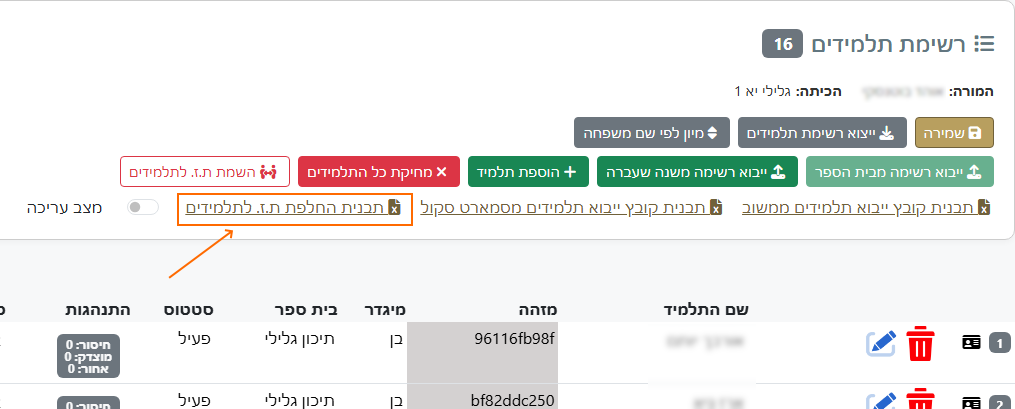Screen dimensions: 1015x409
Task: Toggle the מצב עריכה edit mode switch
Action: pyautogui.click(x=143, y=208)
